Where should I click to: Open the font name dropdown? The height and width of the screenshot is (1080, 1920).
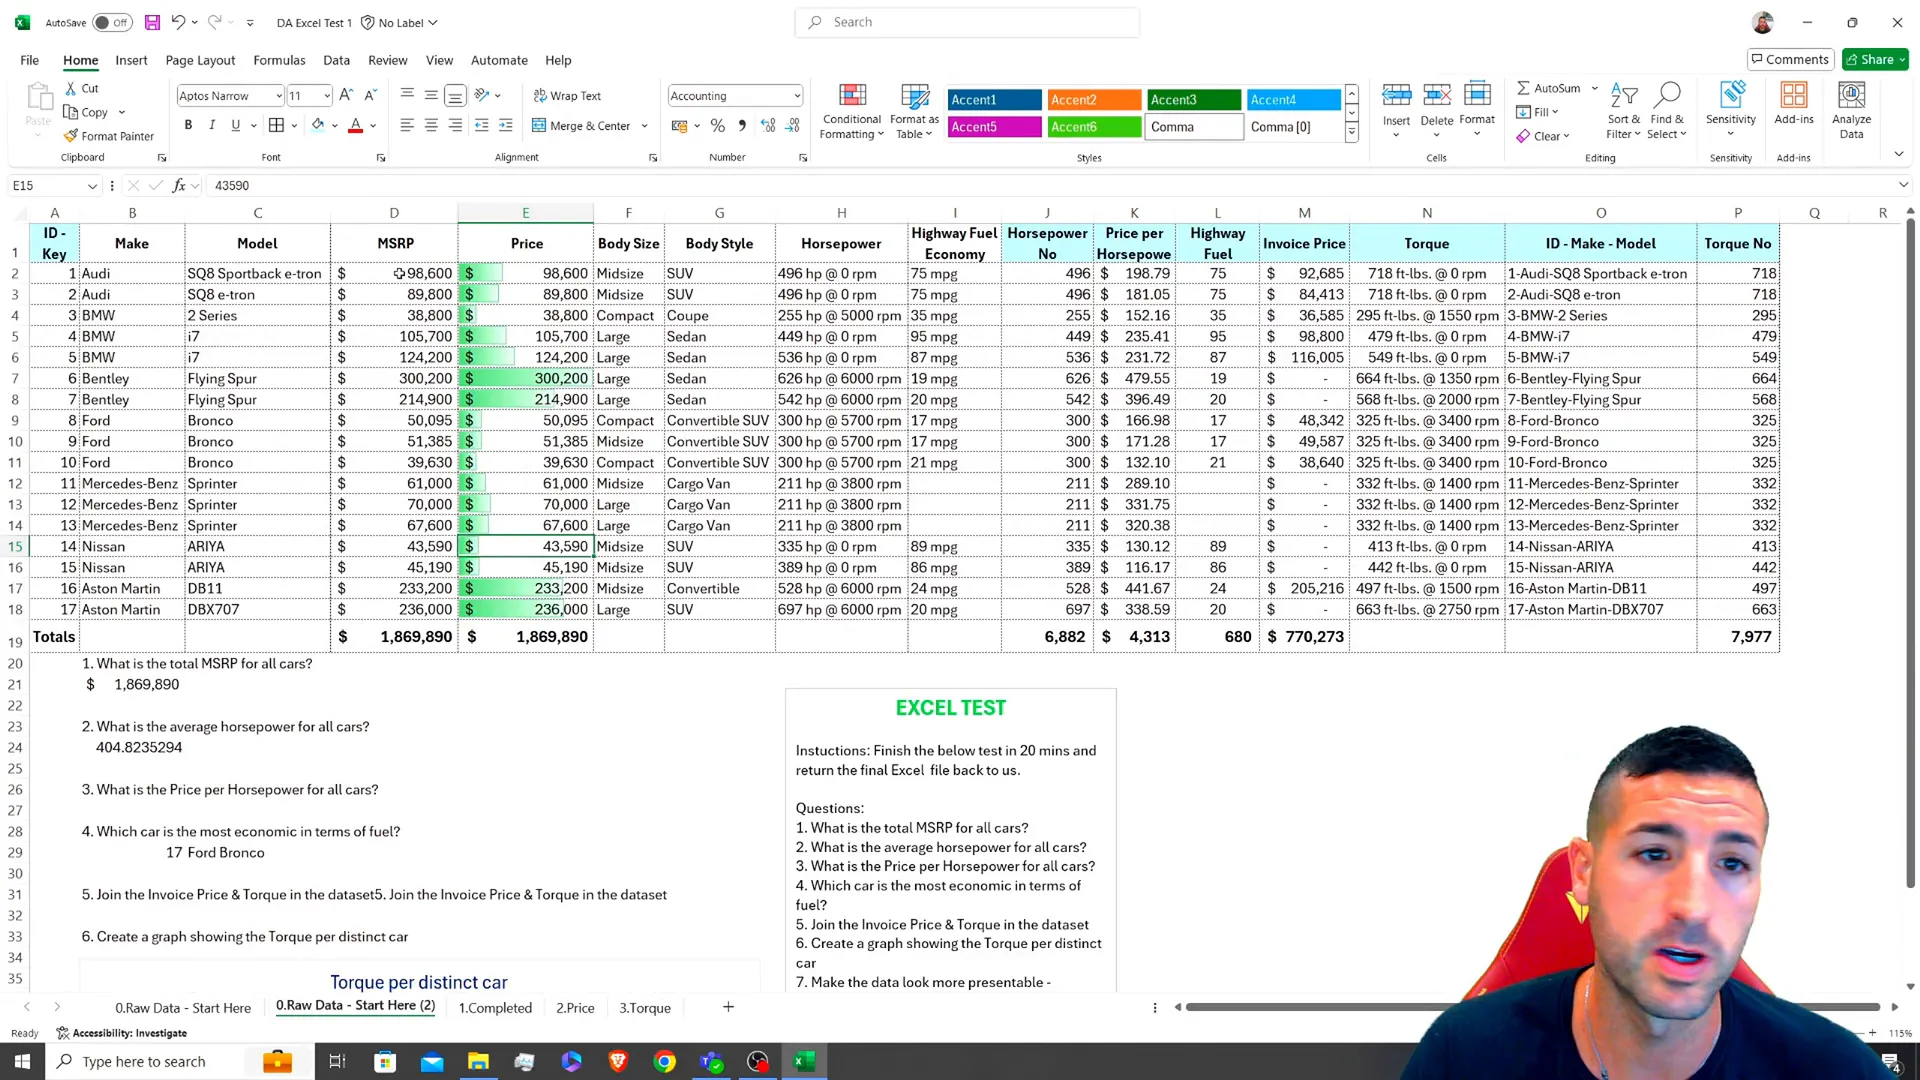coord(279,96)
